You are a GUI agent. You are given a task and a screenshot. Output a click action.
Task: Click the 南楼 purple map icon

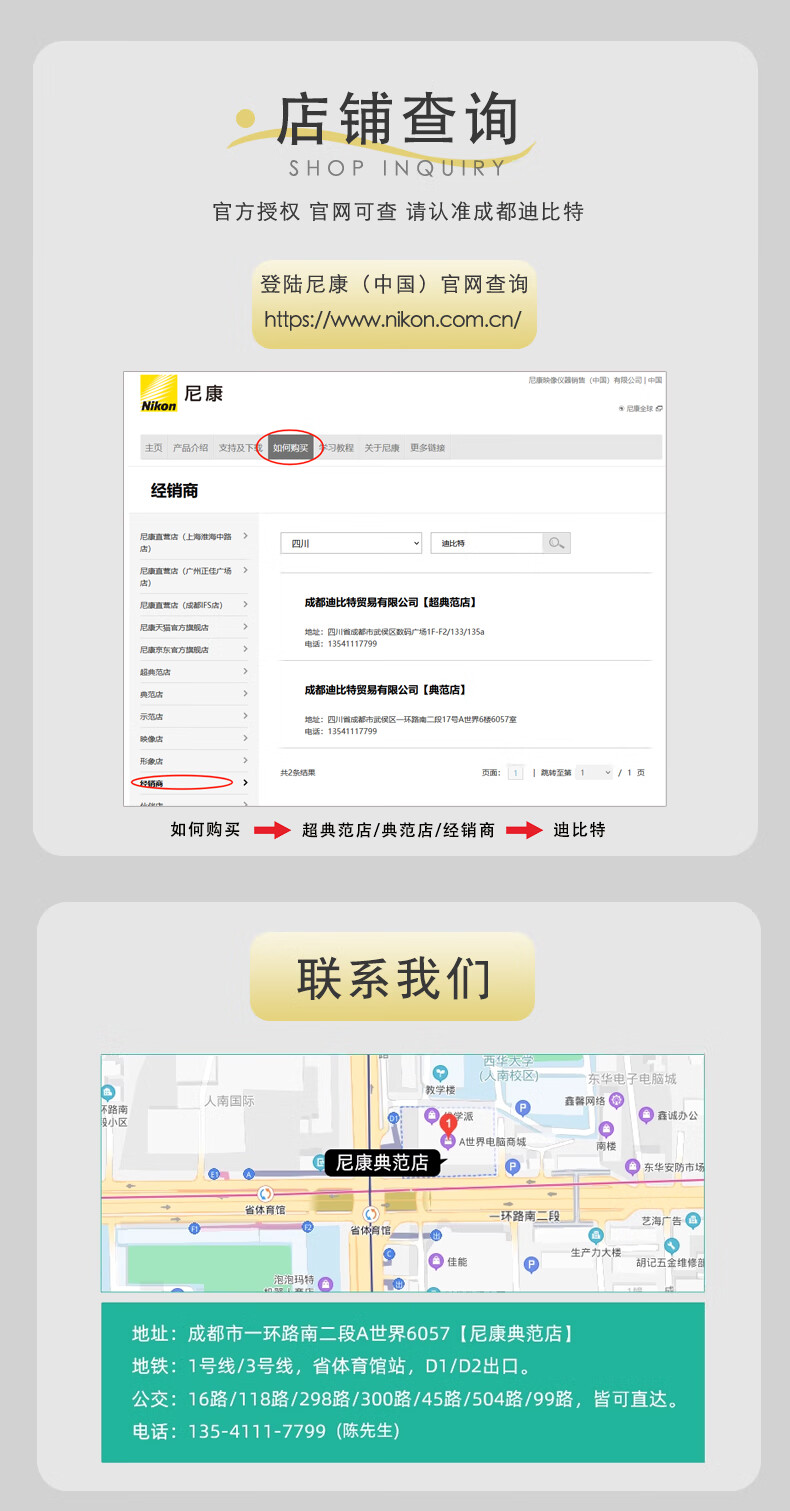(x=606, y=1131)
